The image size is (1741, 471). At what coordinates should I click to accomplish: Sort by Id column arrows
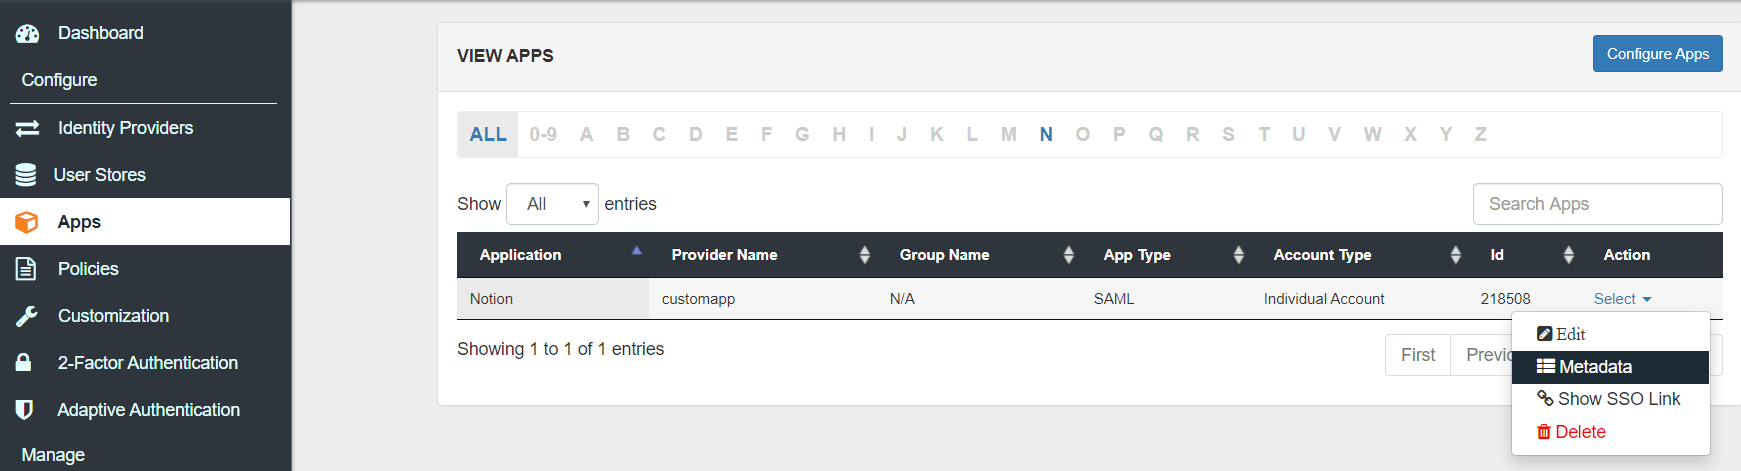click(1569, 255)
